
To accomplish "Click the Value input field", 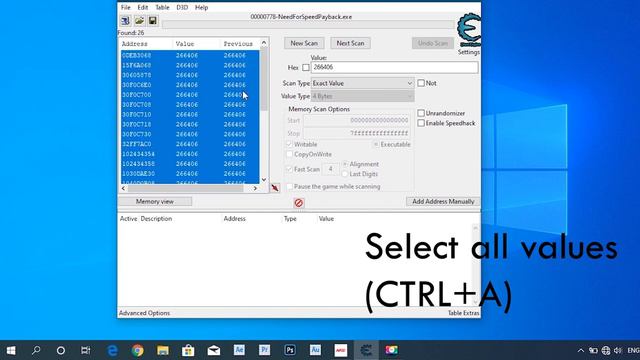I will (394, 68).
